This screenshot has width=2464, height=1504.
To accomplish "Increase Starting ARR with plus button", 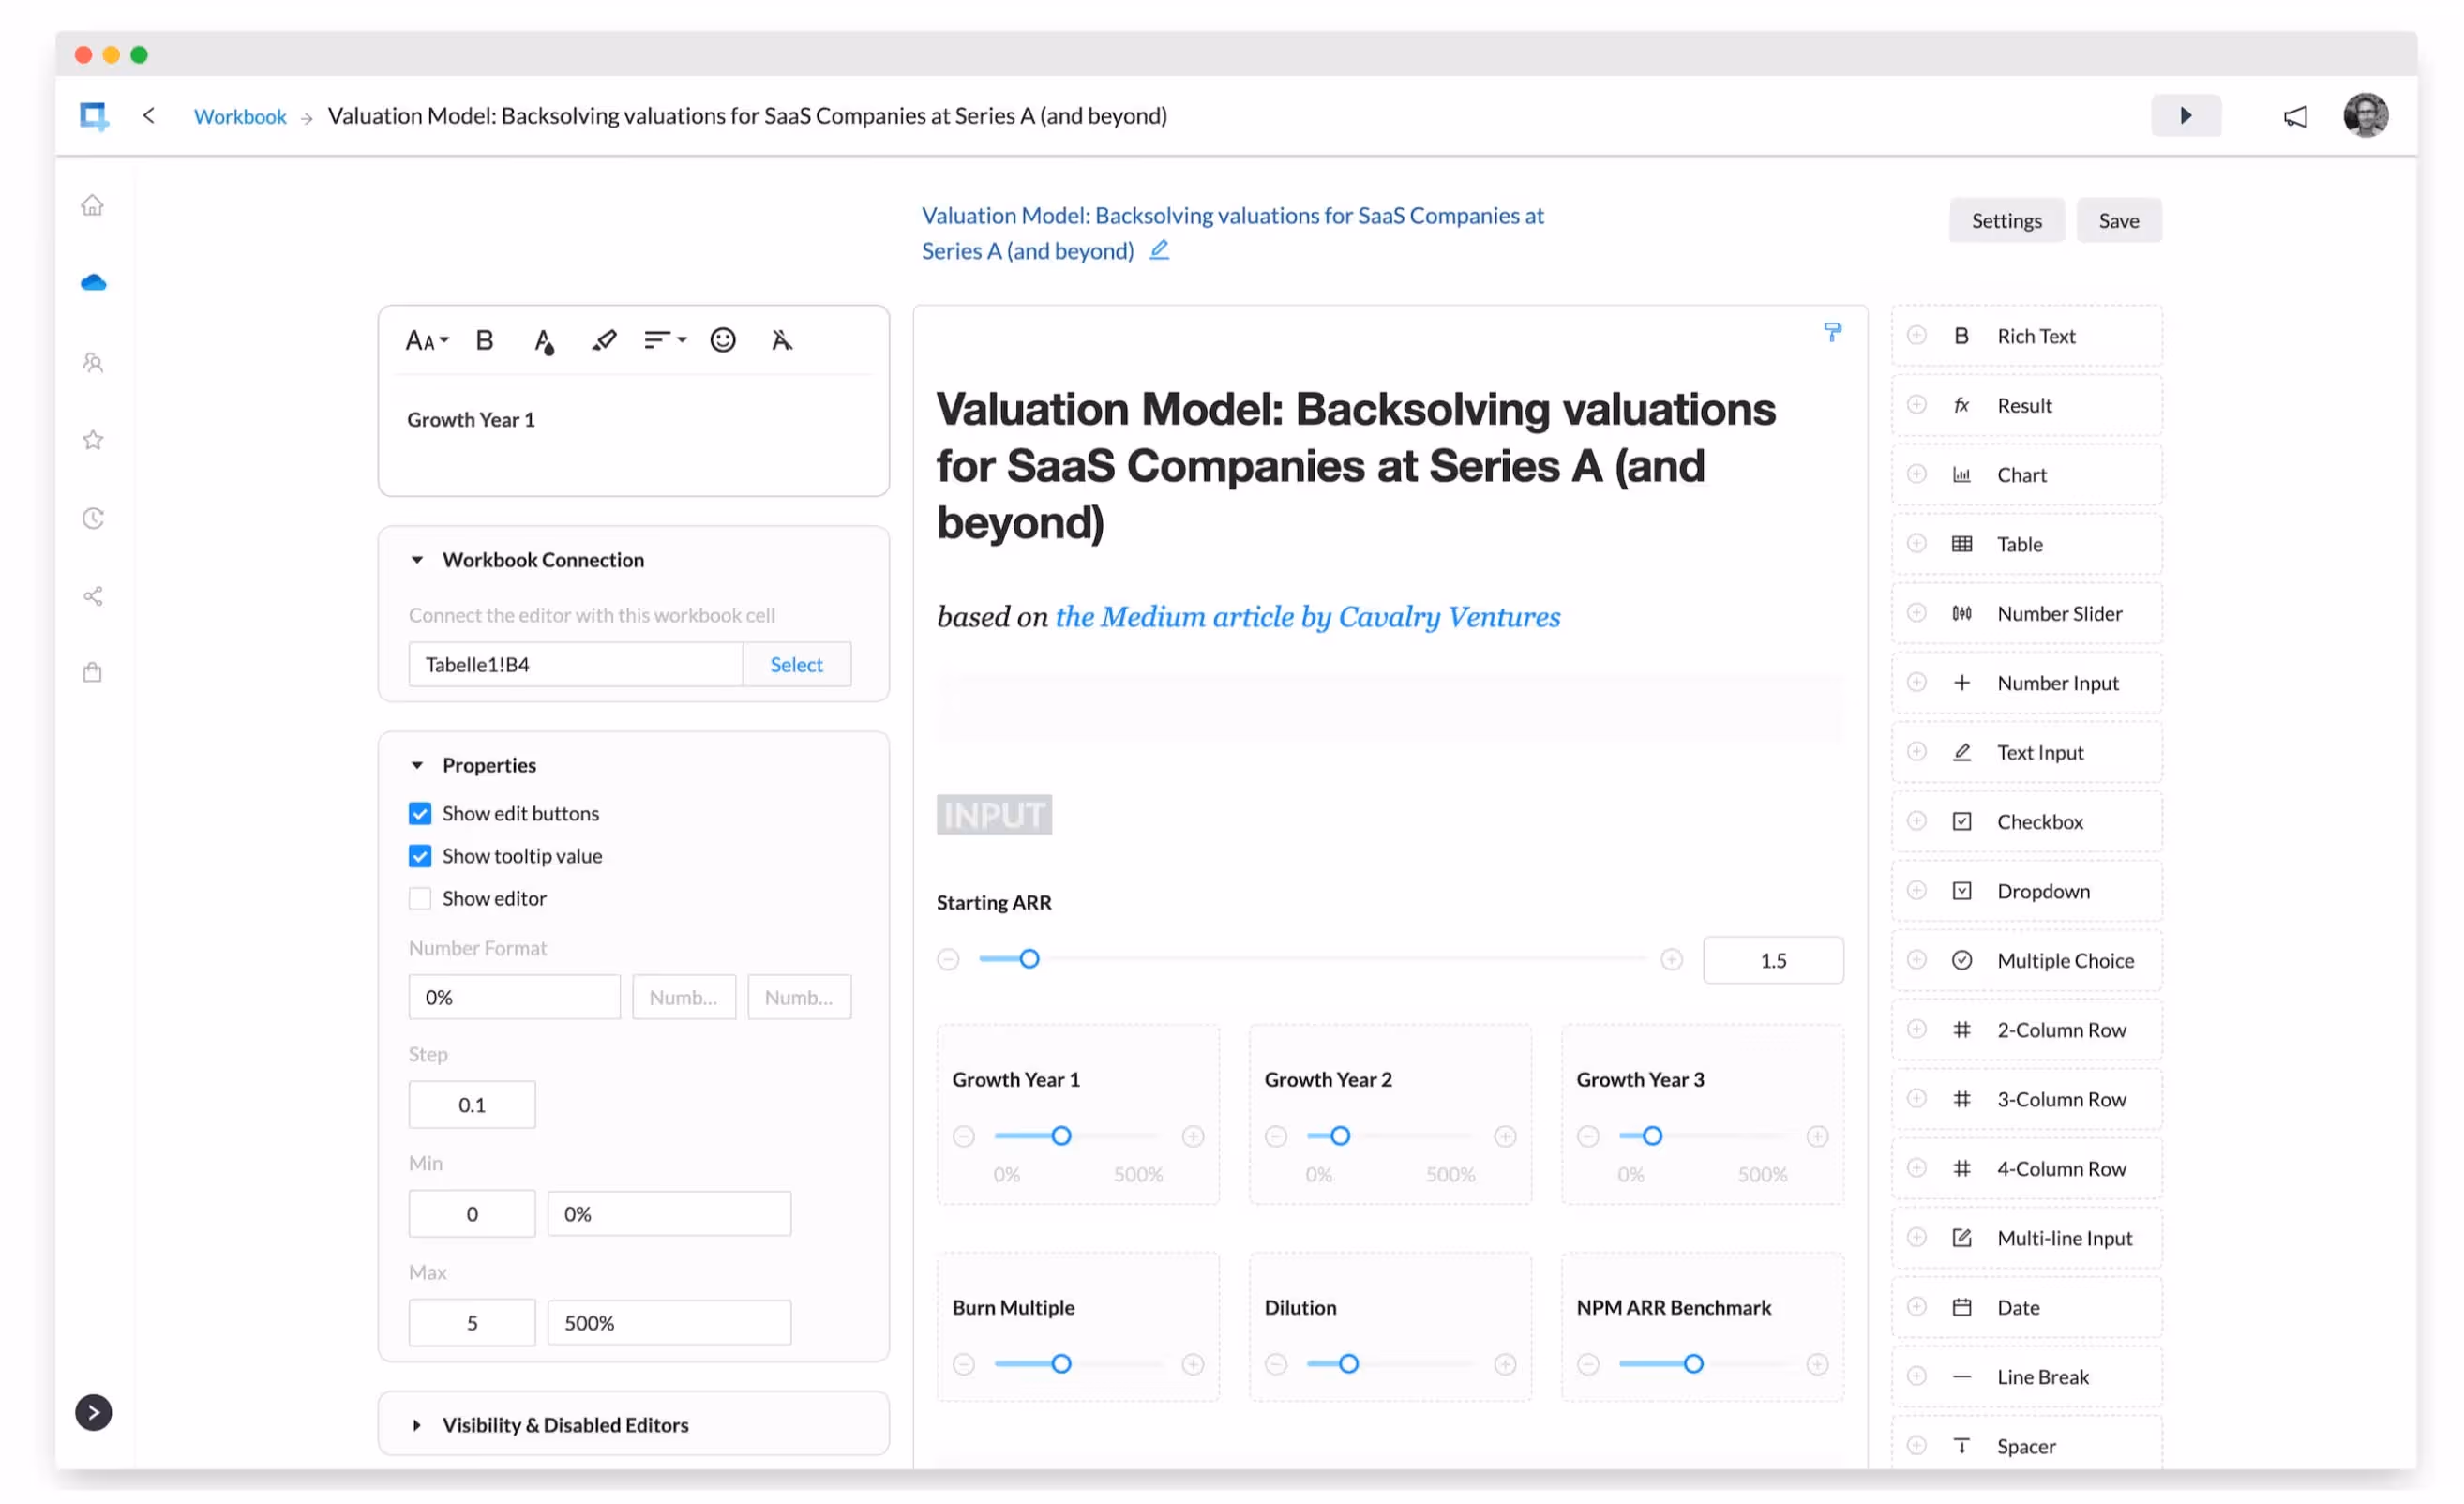I will tap(1672, 961).
